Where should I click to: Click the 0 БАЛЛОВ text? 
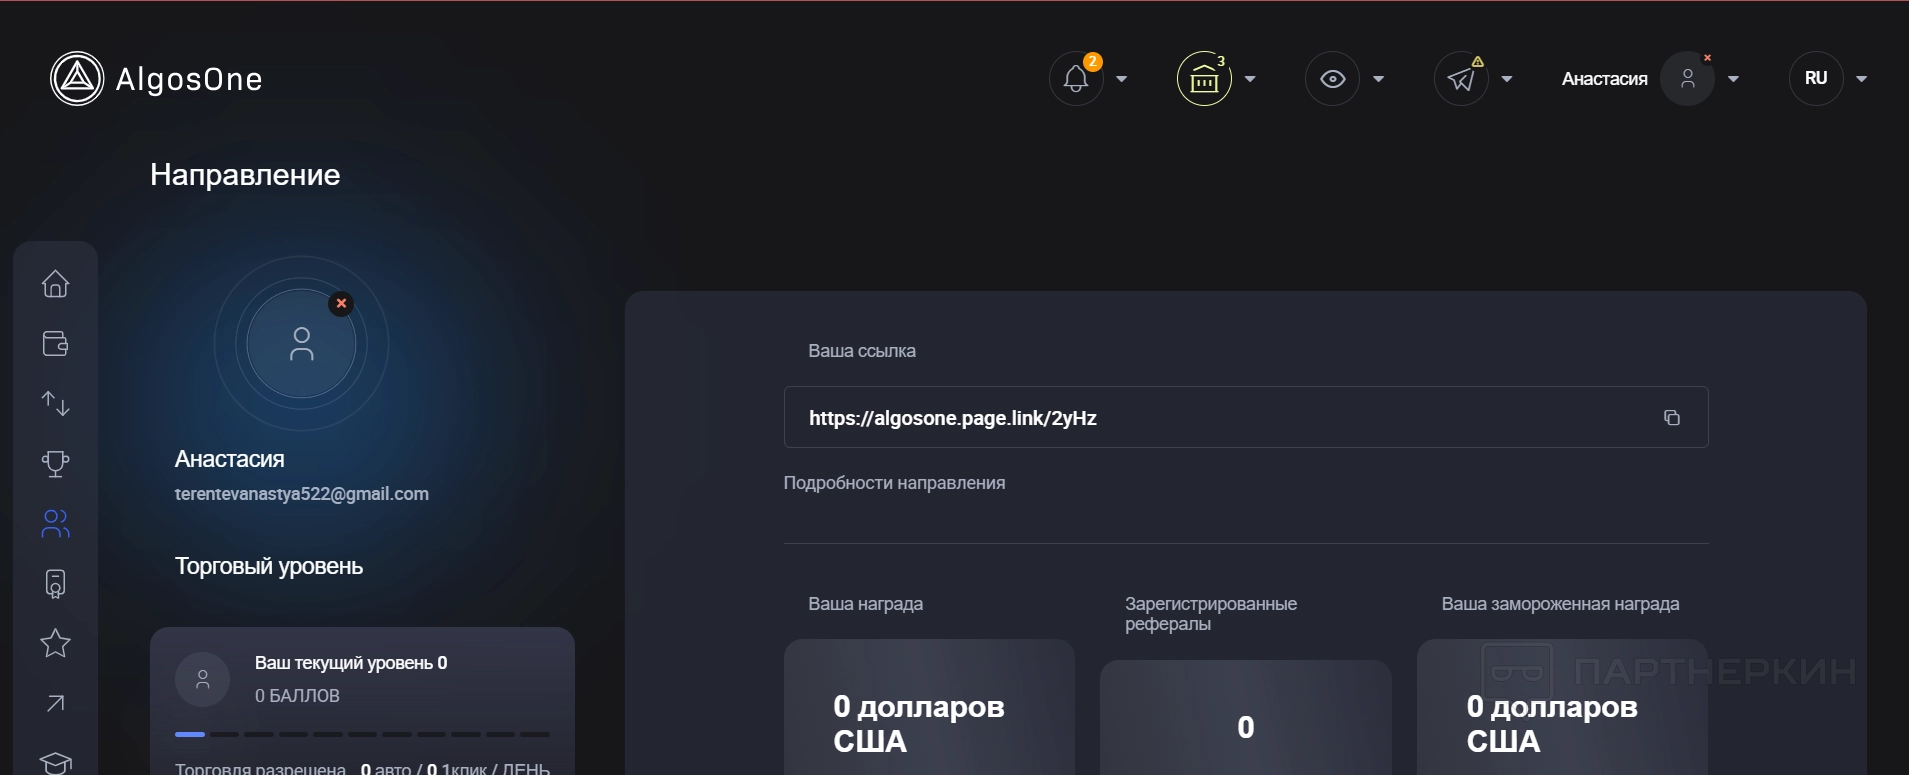click(x=297, y=696)
